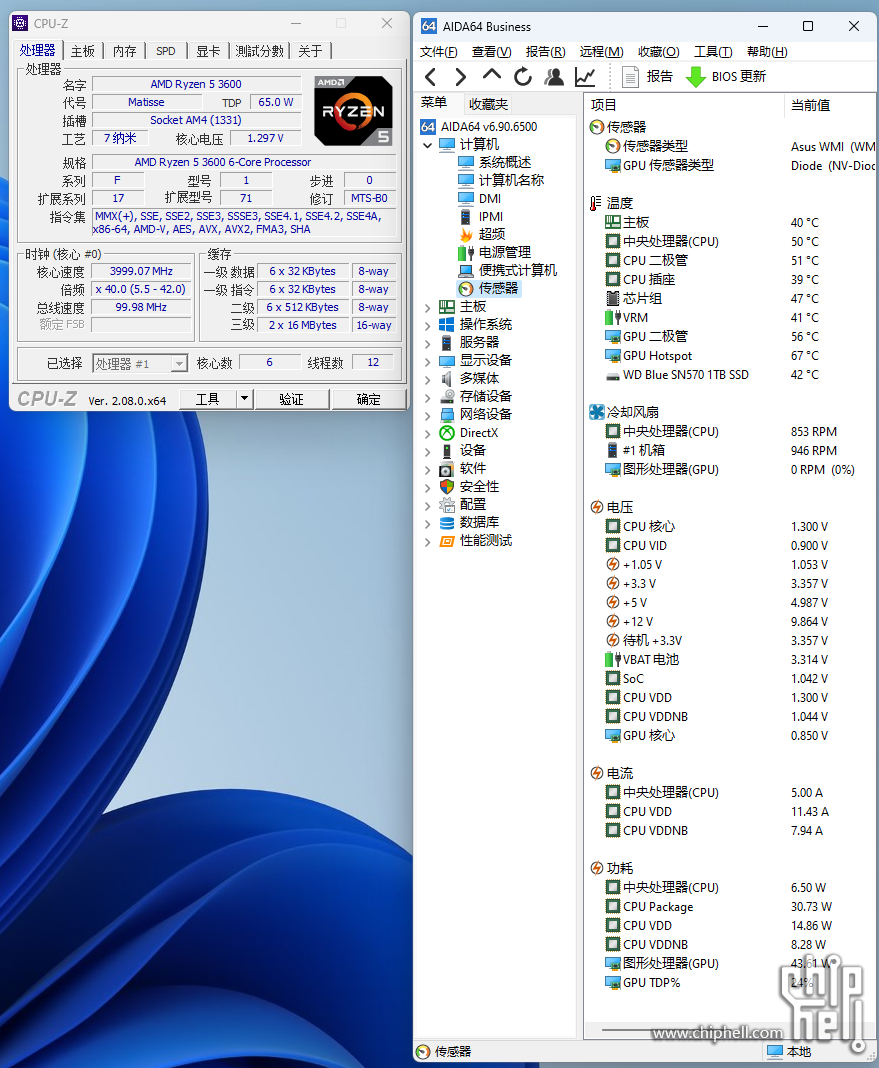
Task: Click the 数据库 database icon
Action: pos(447,522)
